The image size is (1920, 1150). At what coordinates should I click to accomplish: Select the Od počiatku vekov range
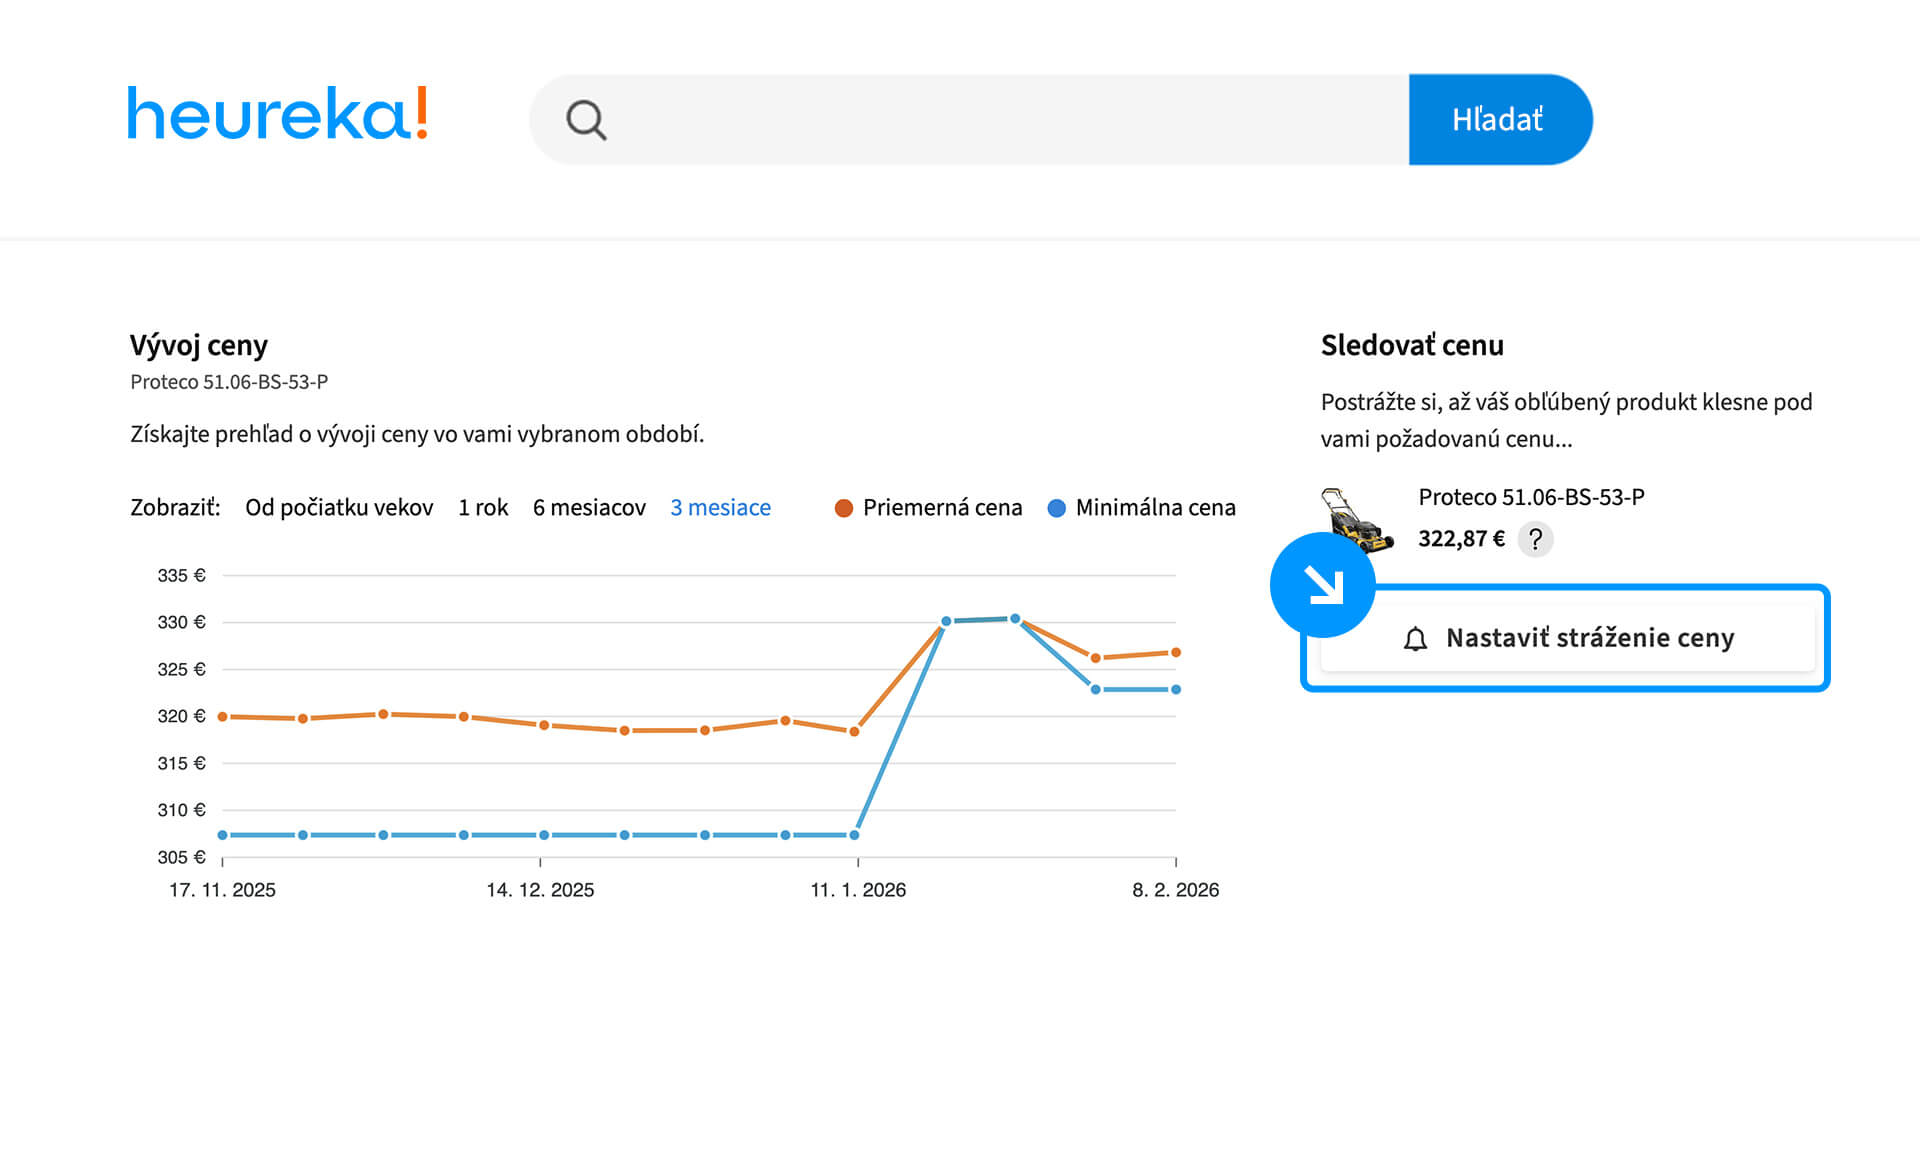(x=339, y=508)
